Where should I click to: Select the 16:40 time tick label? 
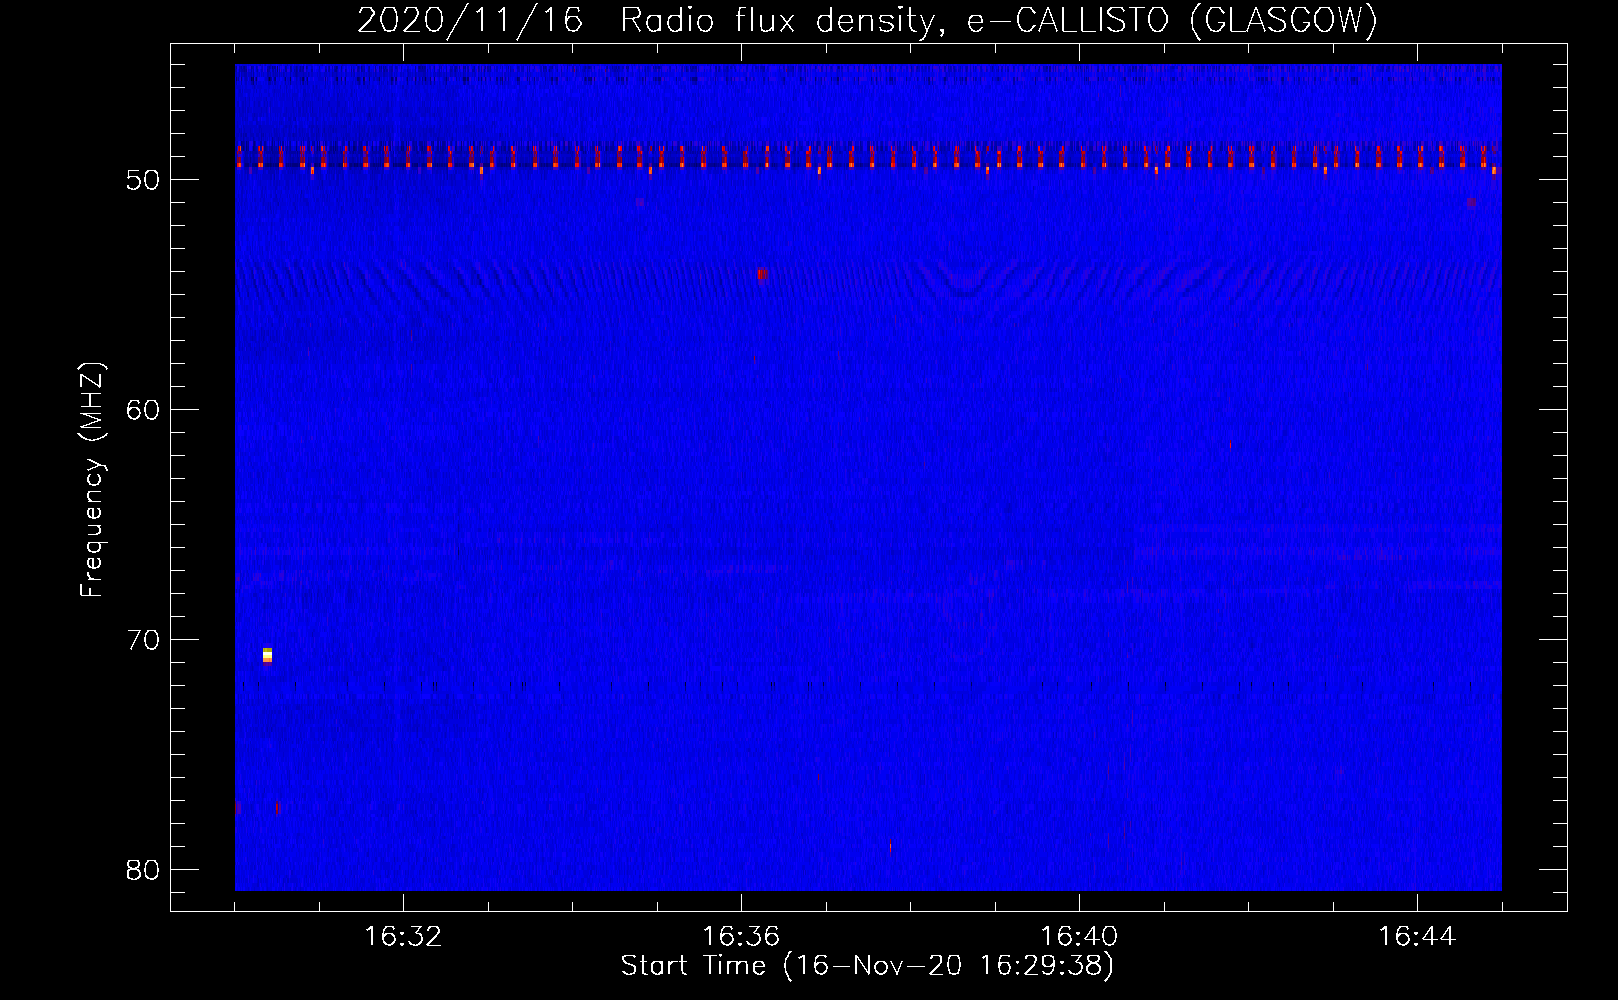pos(1079,937)
